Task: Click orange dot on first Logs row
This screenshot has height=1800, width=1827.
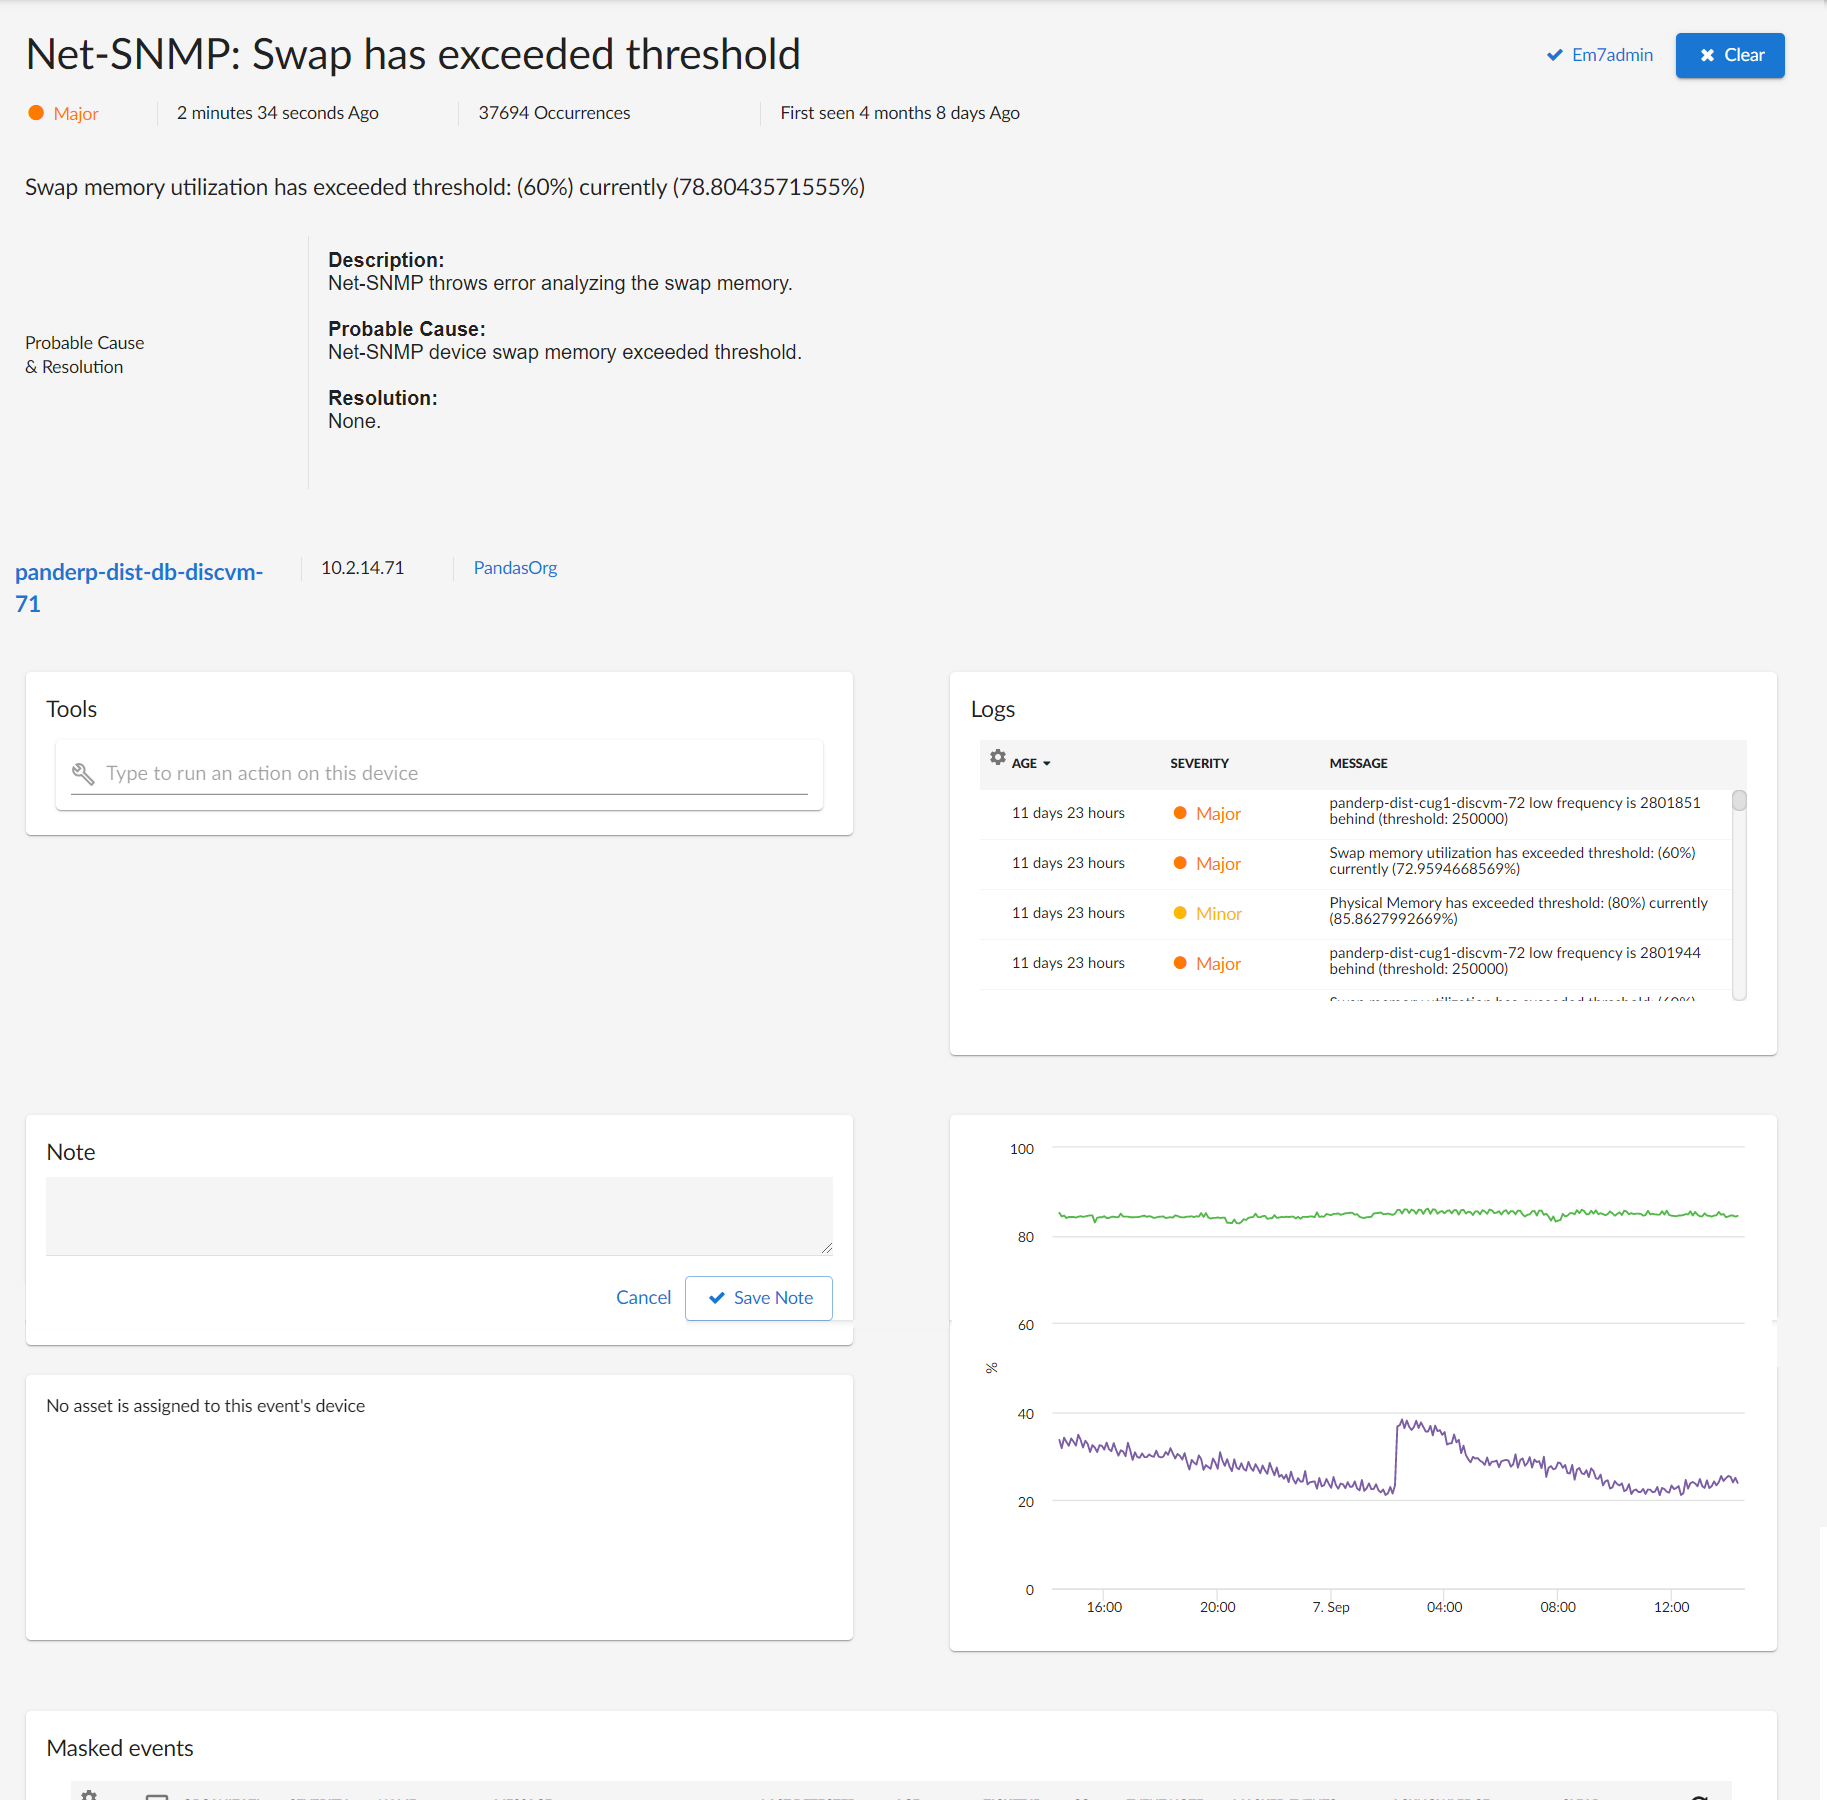Action: (1180, 813)
